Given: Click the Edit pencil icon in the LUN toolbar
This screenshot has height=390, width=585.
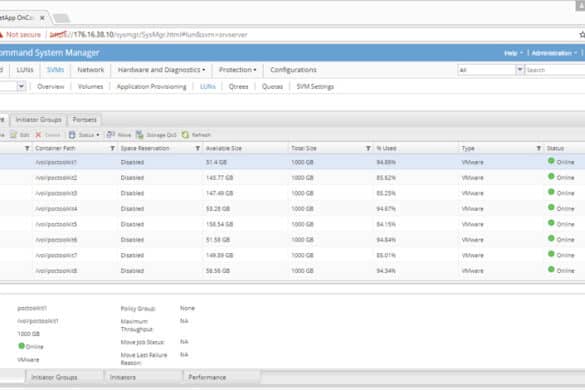Looking at the screenshot, I should [13, 135].
